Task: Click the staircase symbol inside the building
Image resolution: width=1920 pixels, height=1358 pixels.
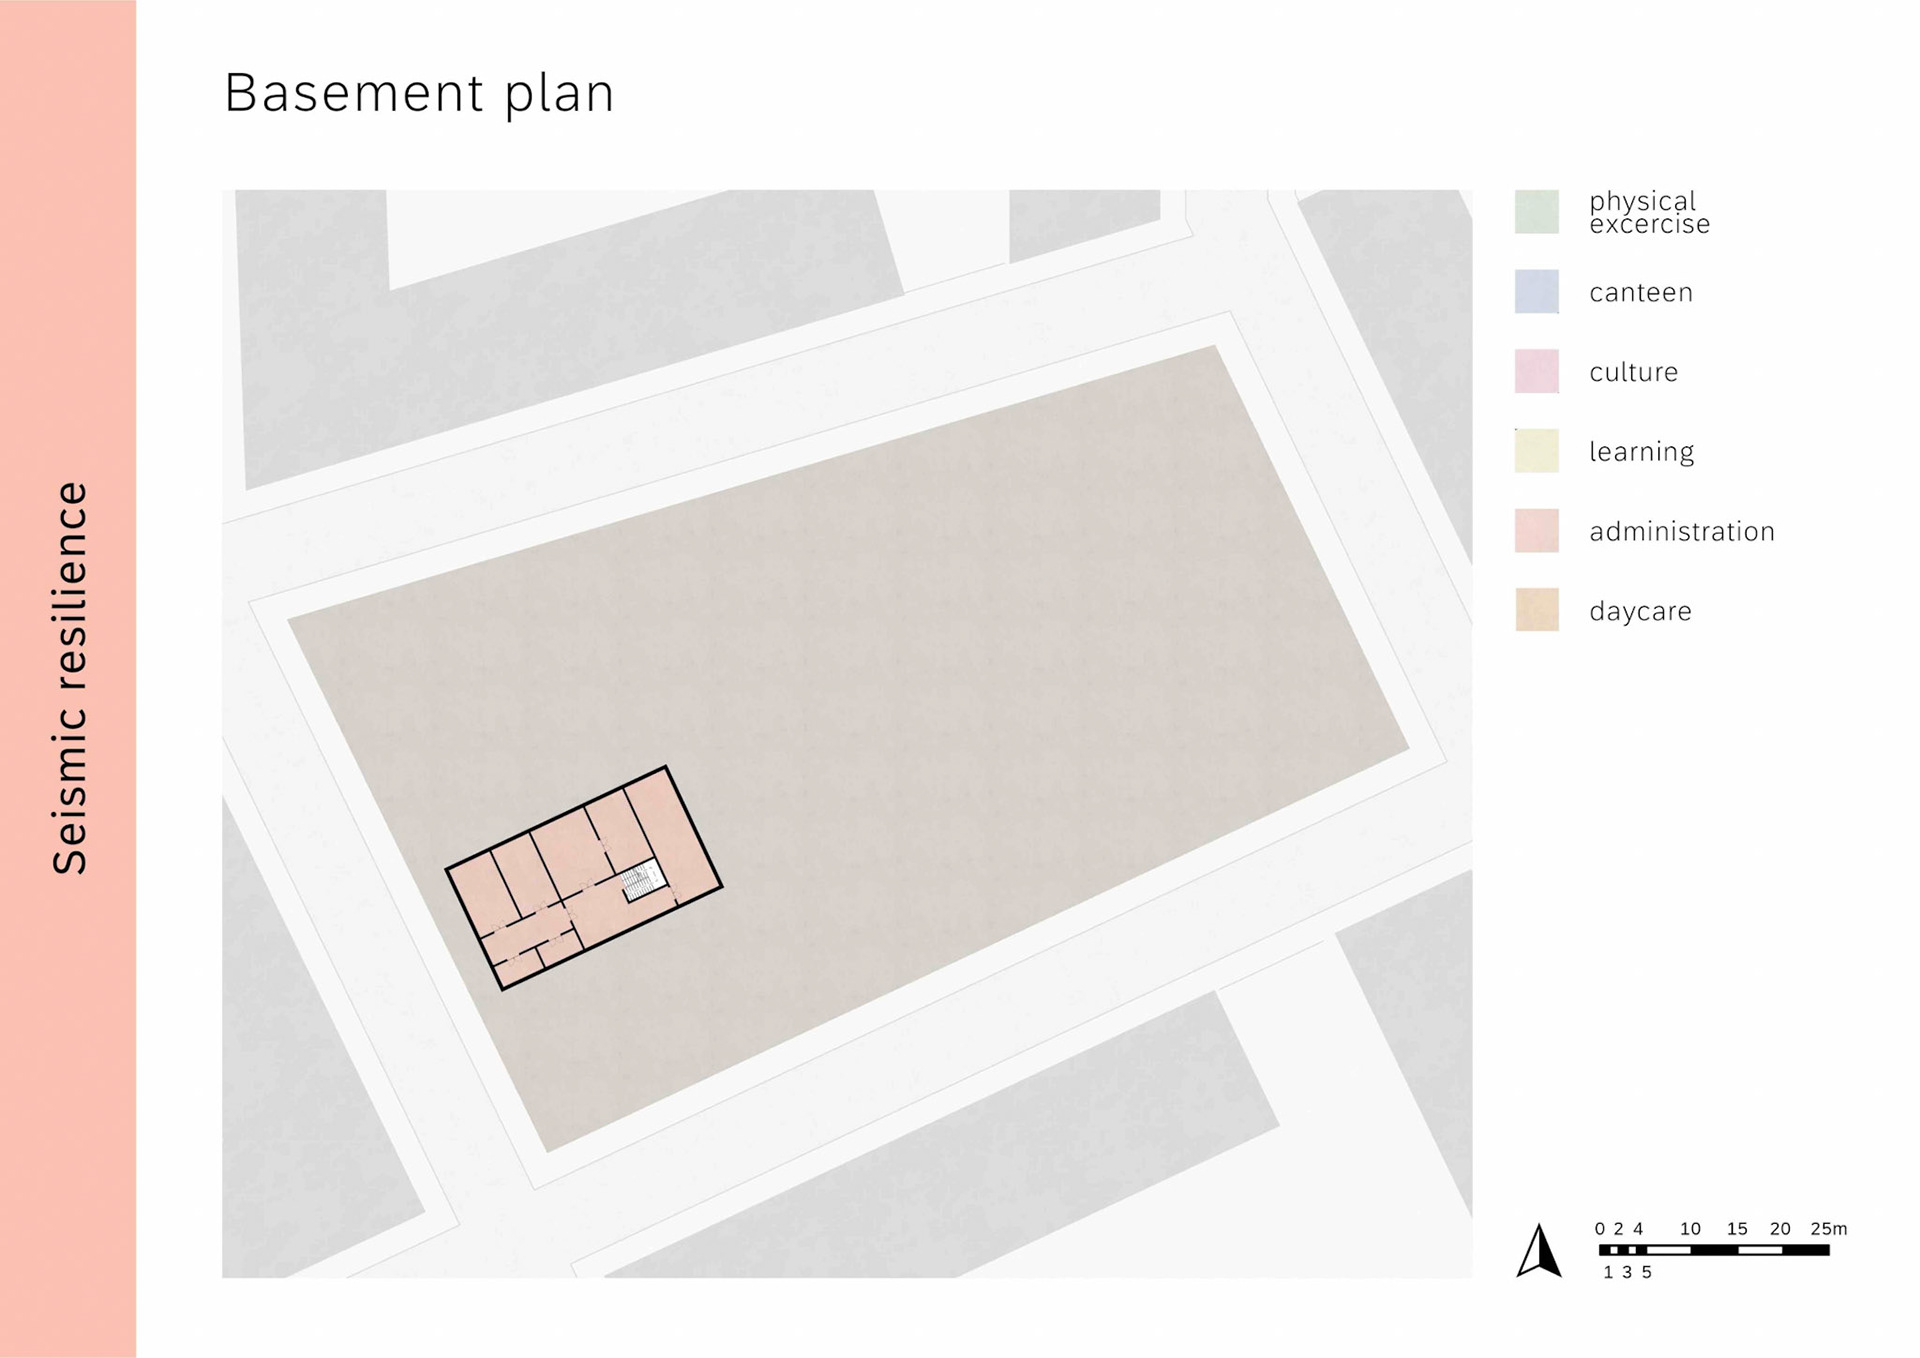Action: point(643,880)
